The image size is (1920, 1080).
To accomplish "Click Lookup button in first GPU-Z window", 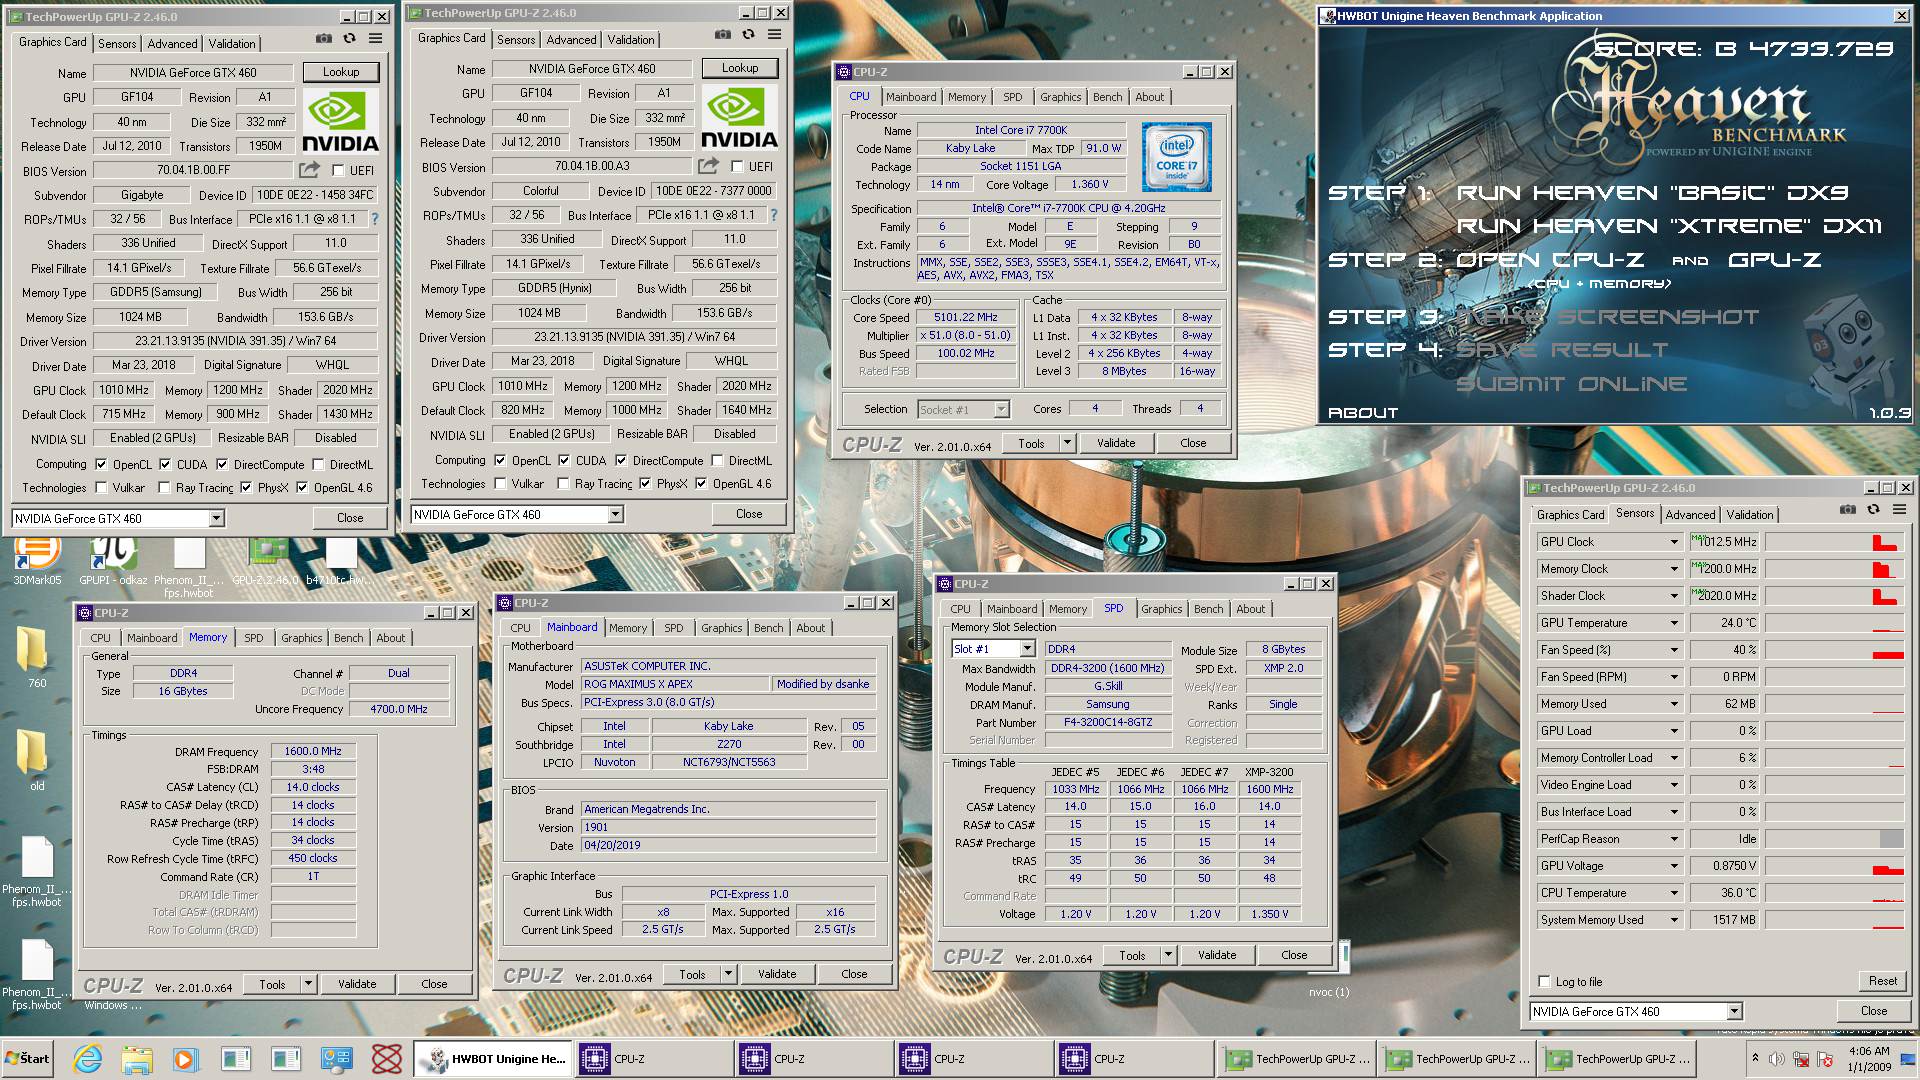I will [x=341, y=72].
